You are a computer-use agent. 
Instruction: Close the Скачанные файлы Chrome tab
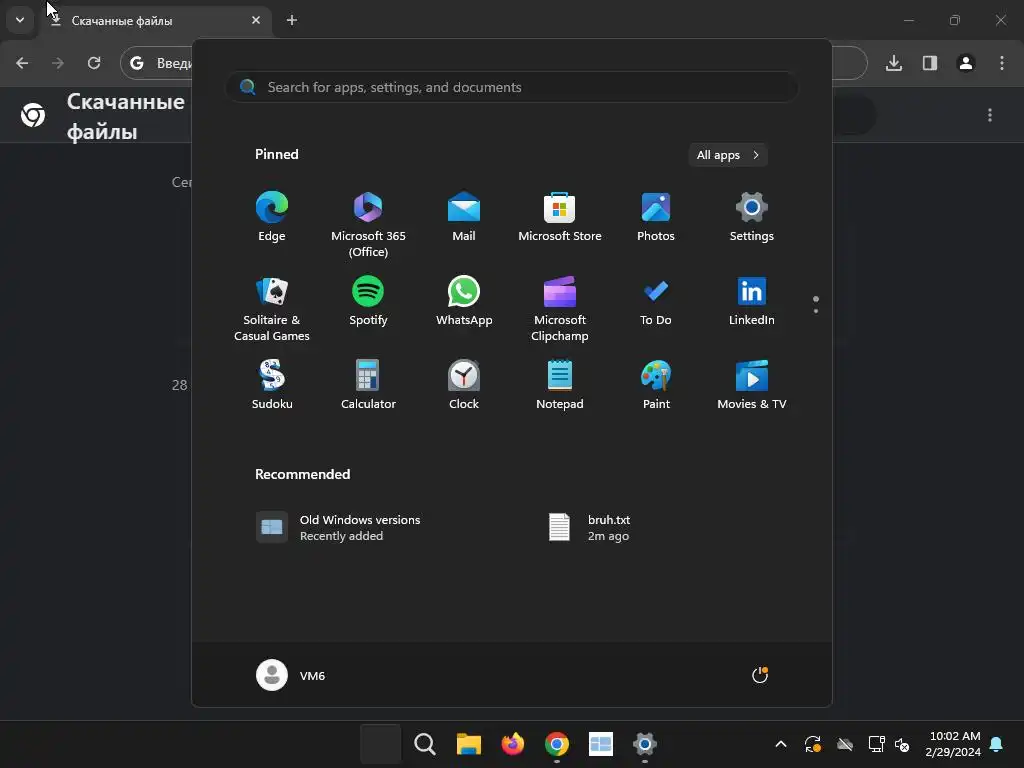coord(256,20)
